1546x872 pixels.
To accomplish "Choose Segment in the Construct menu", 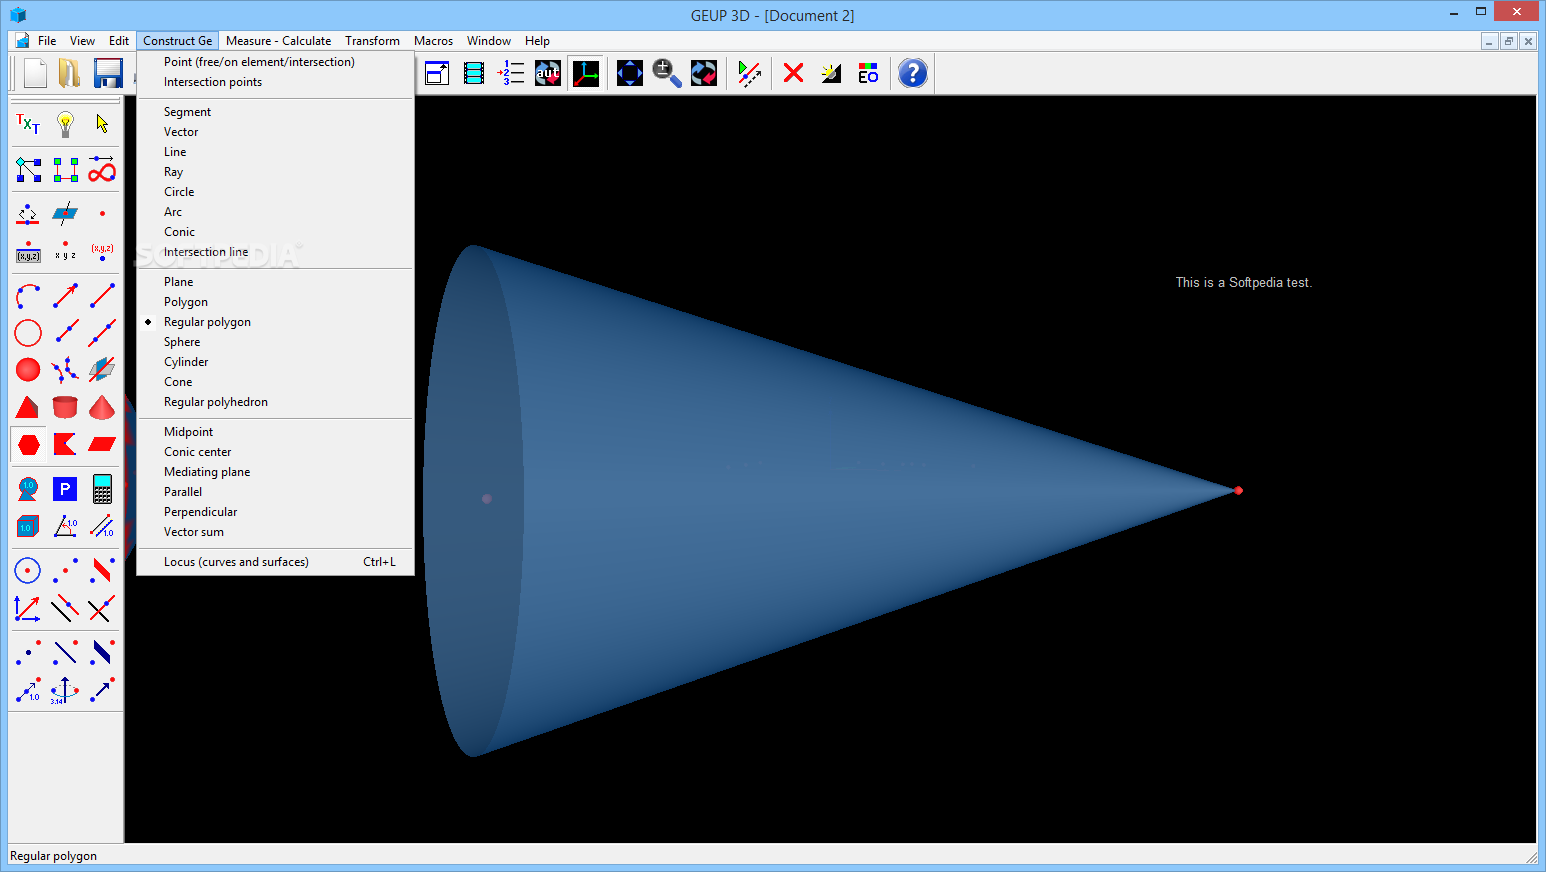I will click(x=275, y=112).
